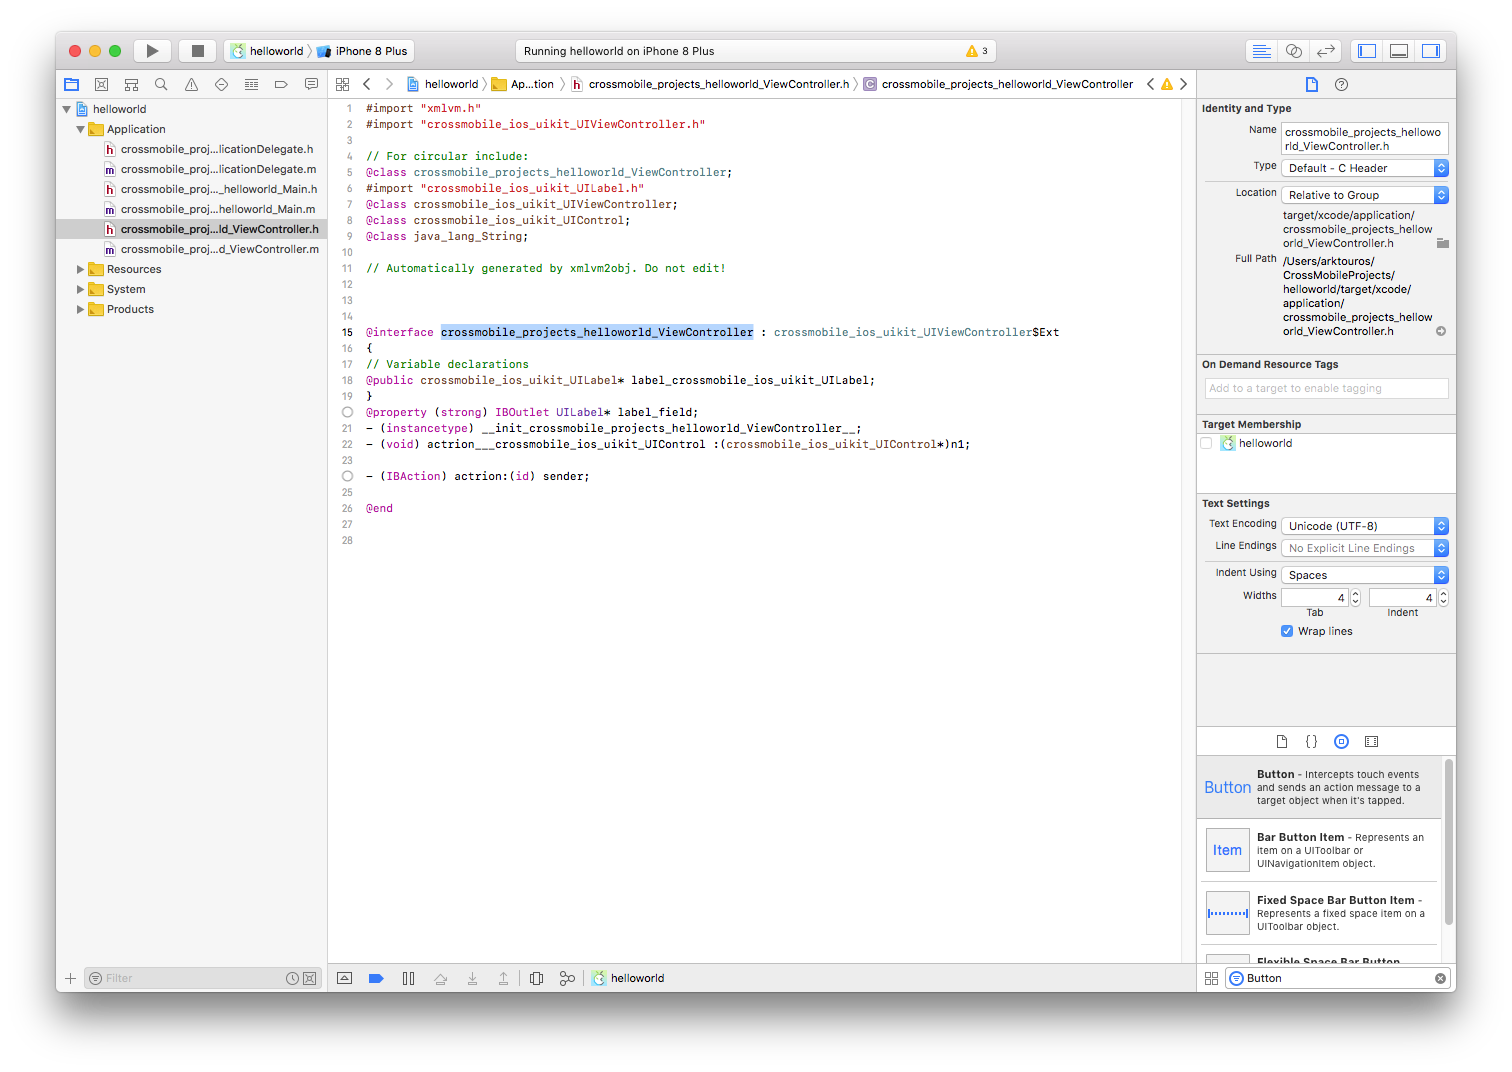Toggle breakpoints activation
Screen dimensions: 1512x1072
point(376,978)
